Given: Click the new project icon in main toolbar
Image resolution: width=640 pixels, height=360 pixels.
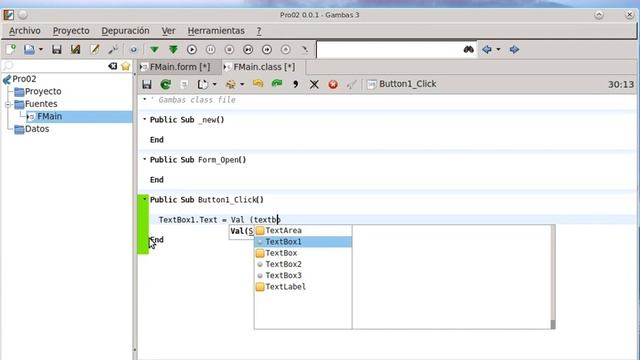Looking at the screenshot, I should tap(11, 49).
